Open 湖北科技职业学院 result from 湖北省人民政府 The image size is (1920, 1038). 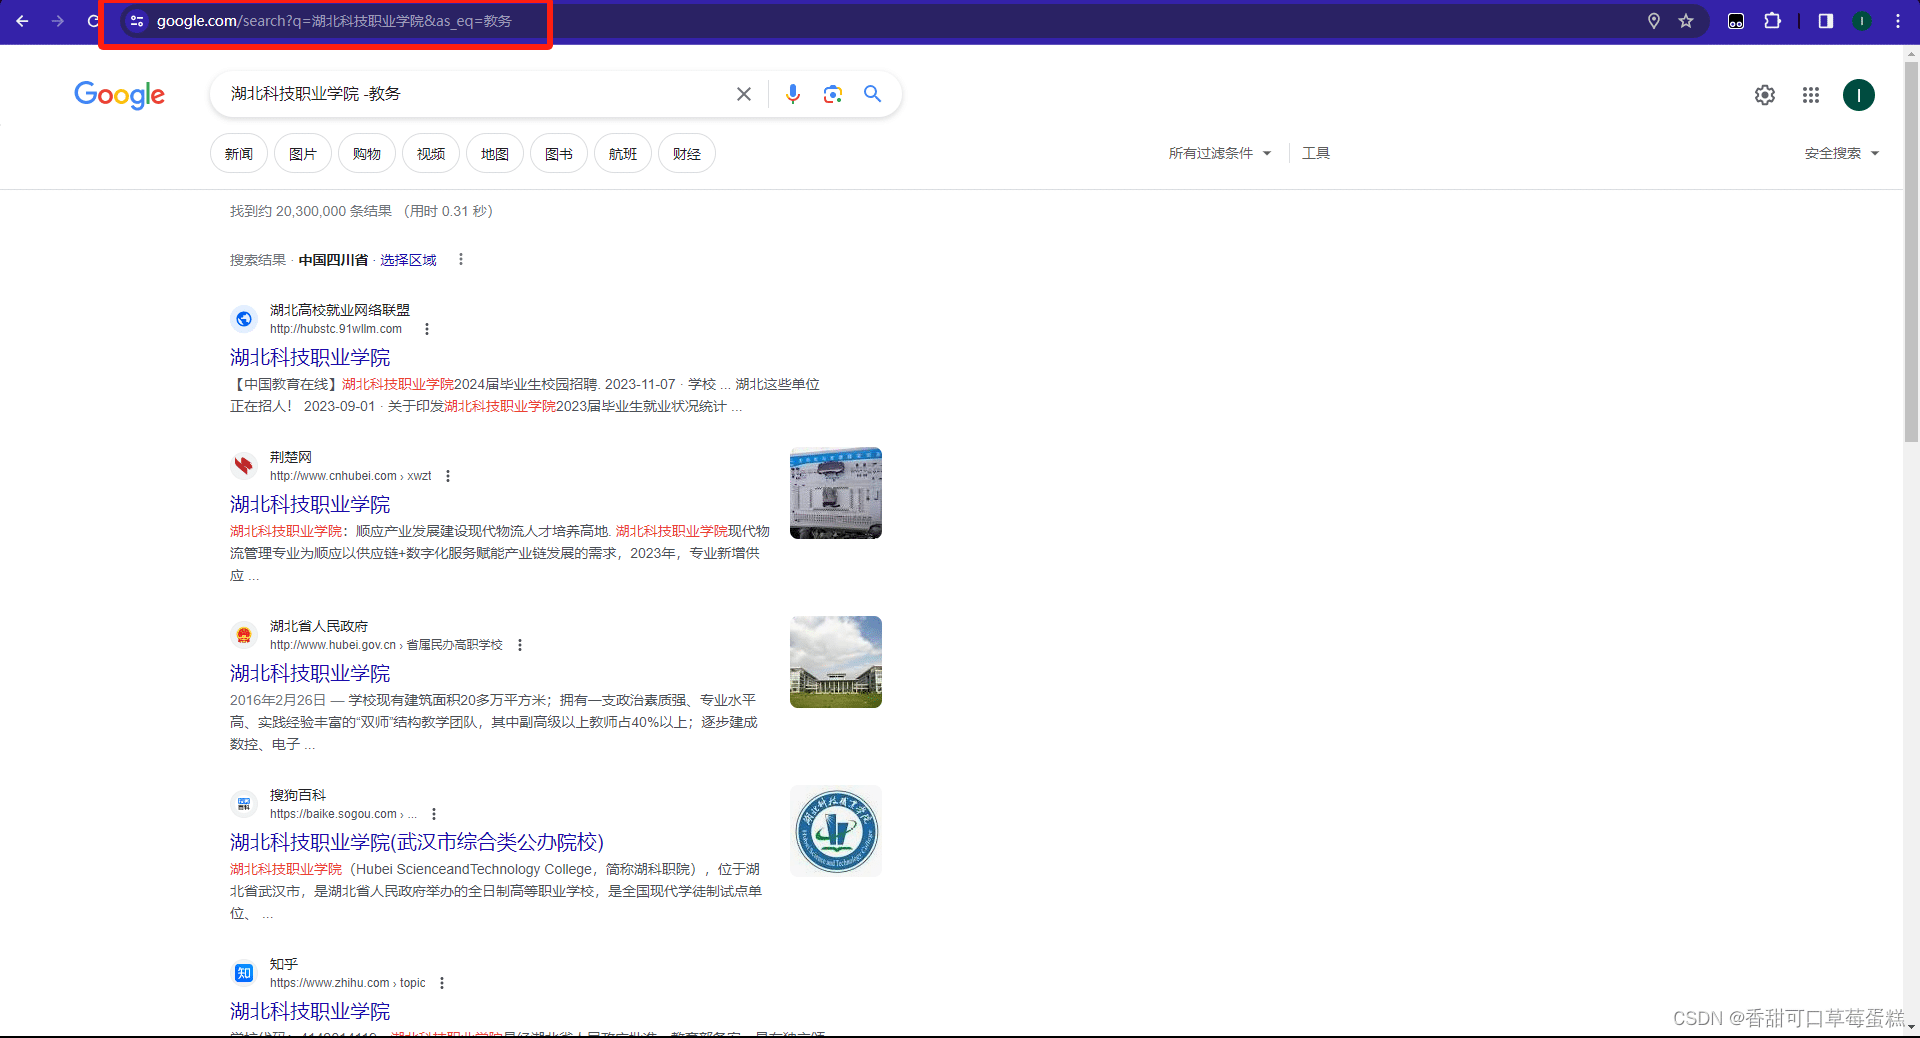[310, 673]
